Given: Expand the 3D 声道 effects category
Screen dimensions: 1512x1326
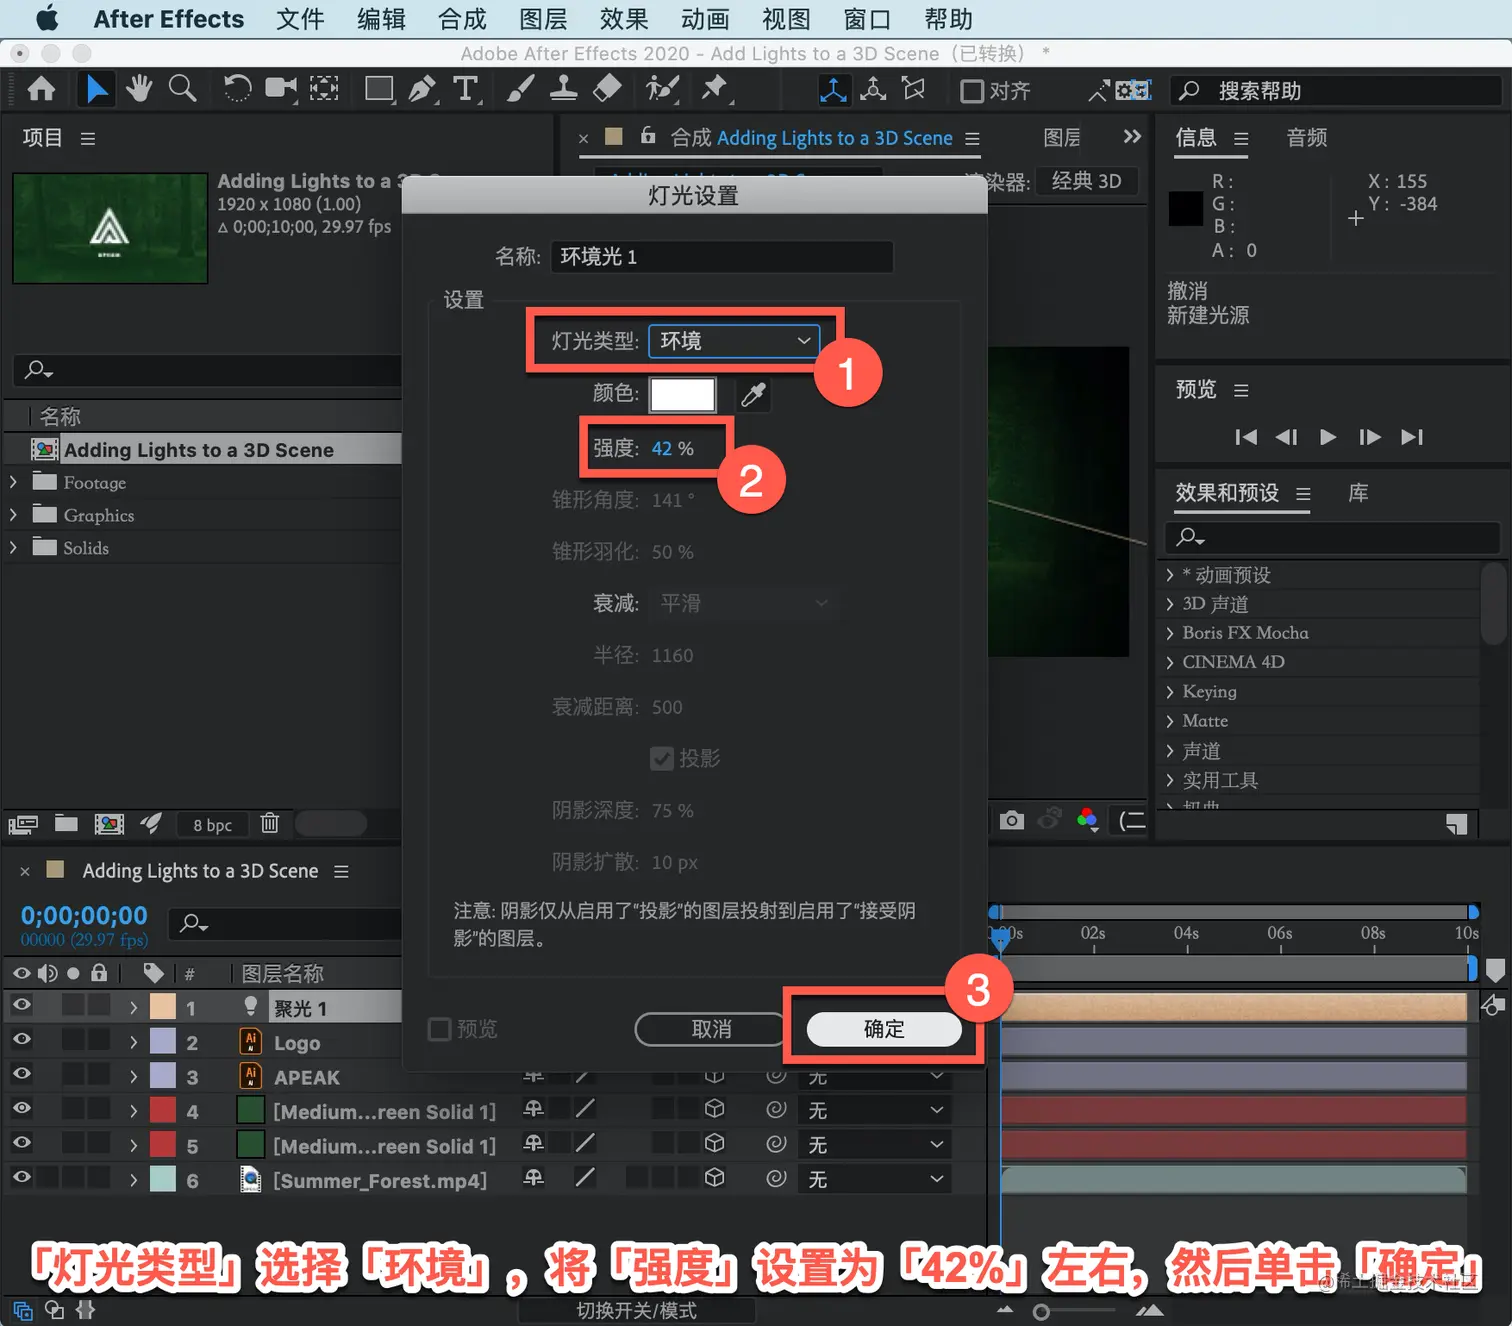Looking at the screenshot, I should [x=1170, y=604].
